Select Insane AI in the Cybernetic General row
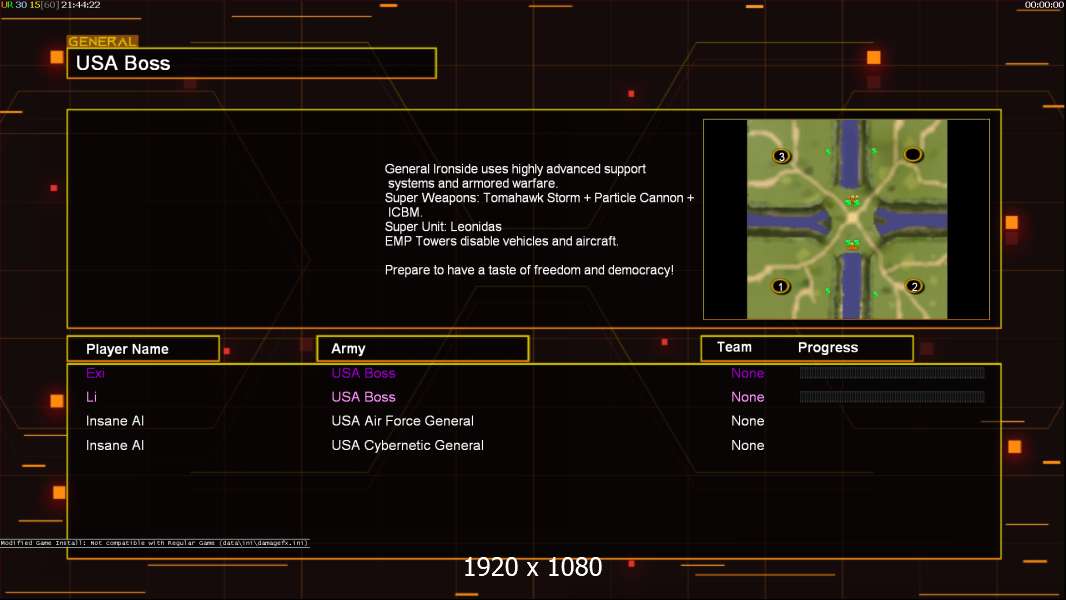This screenshot has height=600, width=1066. click(x=115, y=446)
